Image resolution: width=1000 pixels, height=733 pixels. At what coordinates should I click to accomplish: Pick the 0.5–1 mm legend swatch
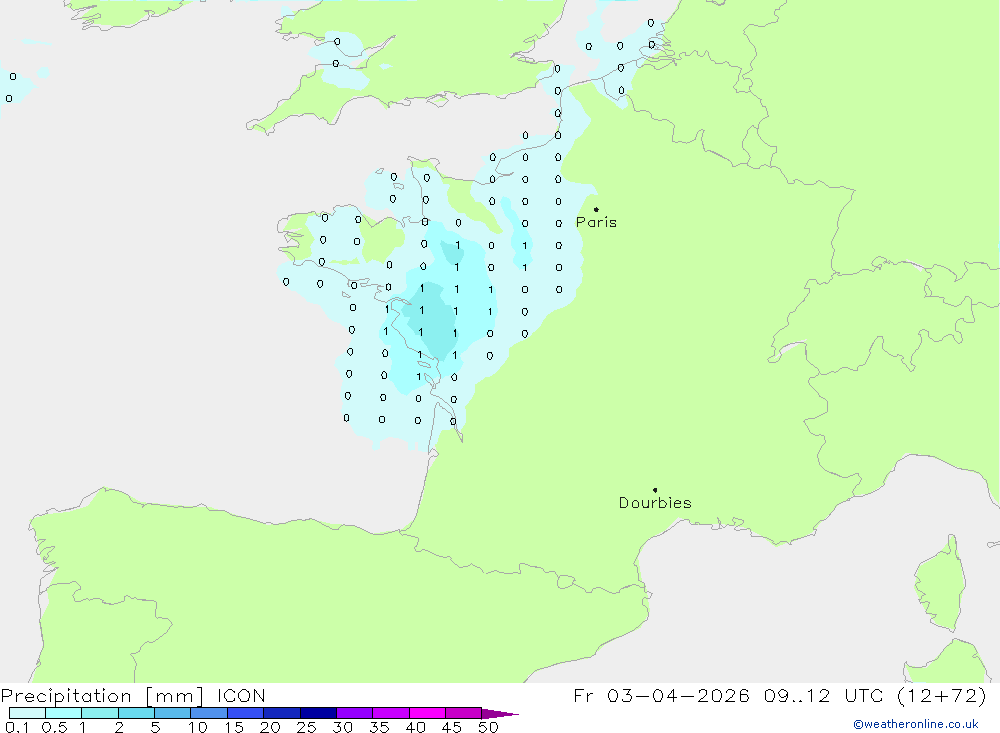click(63, 713)
